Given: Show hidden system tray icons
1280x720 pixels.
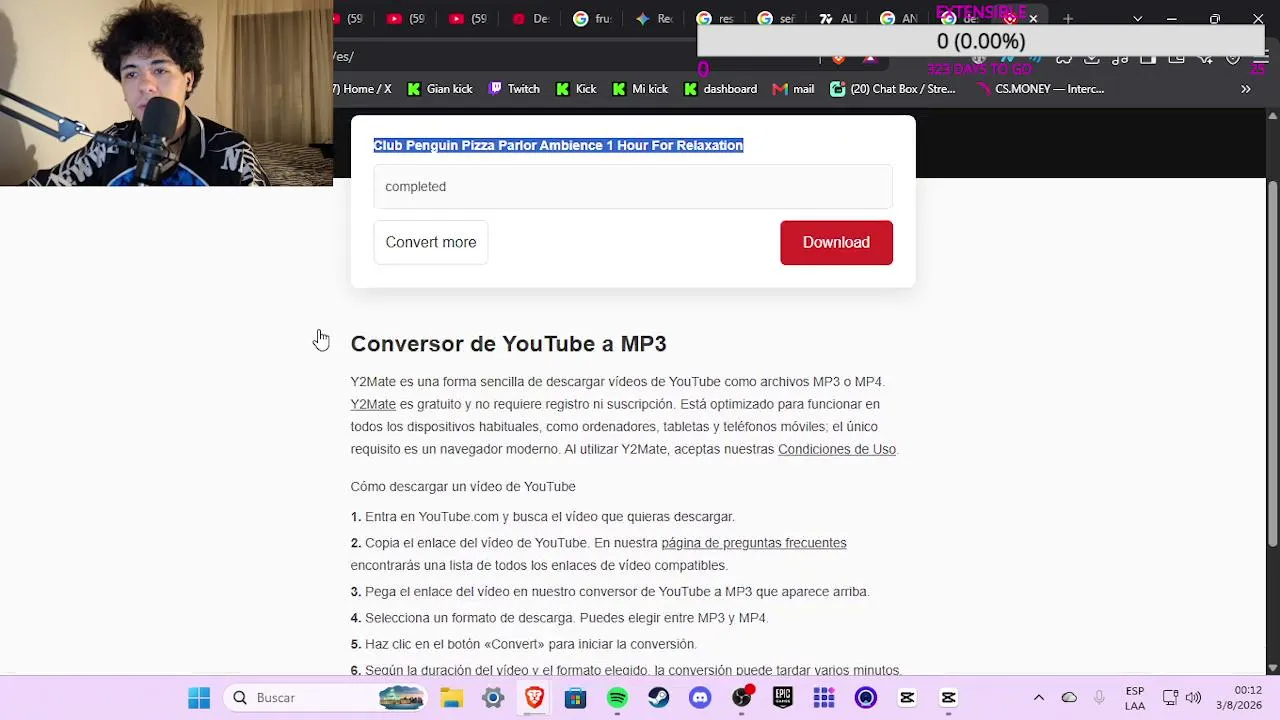Looking at the screenshot, I should (x=1039, y=698).
